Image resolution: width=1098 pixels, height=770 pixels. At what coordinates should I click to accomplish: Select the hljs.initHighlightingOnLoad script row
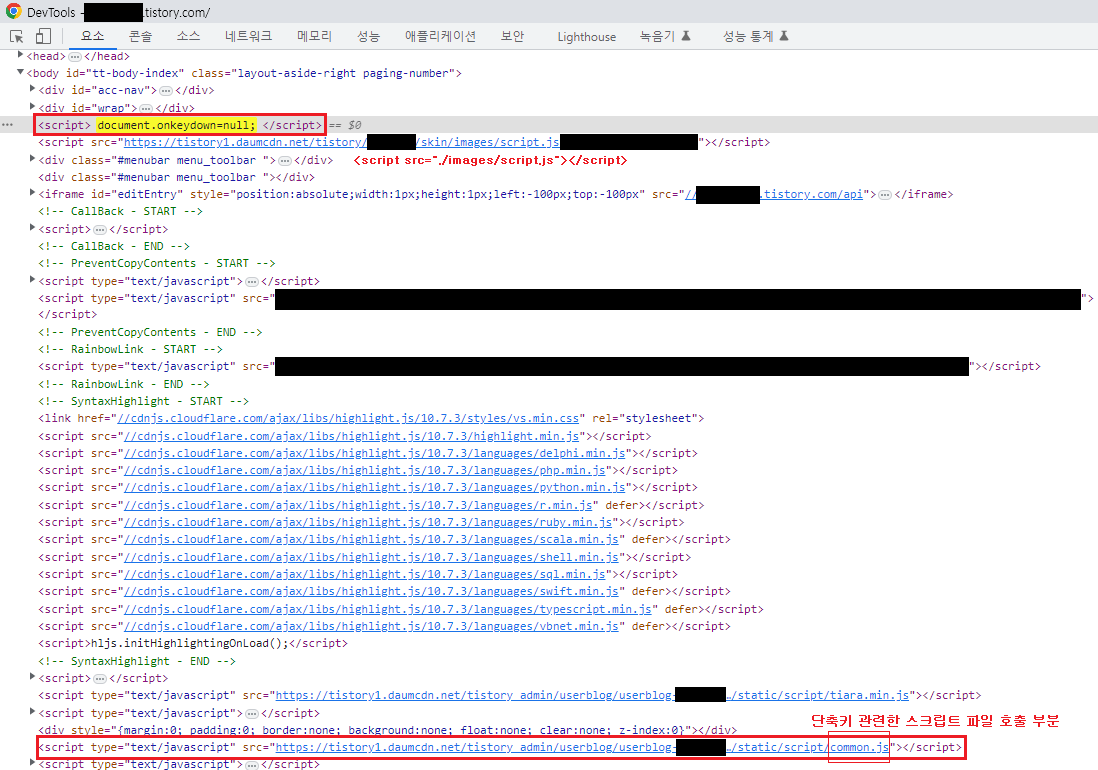coord(193,643)
